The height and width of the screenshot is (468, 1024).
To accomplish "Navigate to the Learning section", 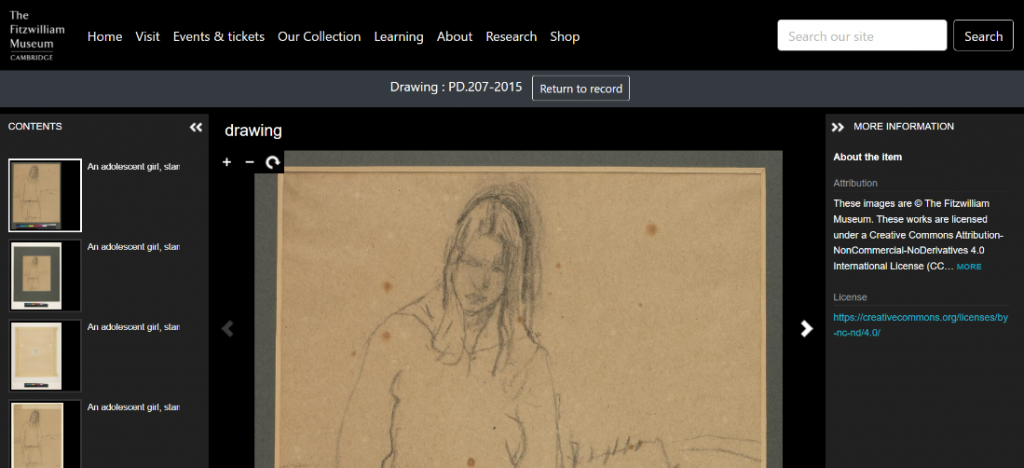I will click(398, 36).
